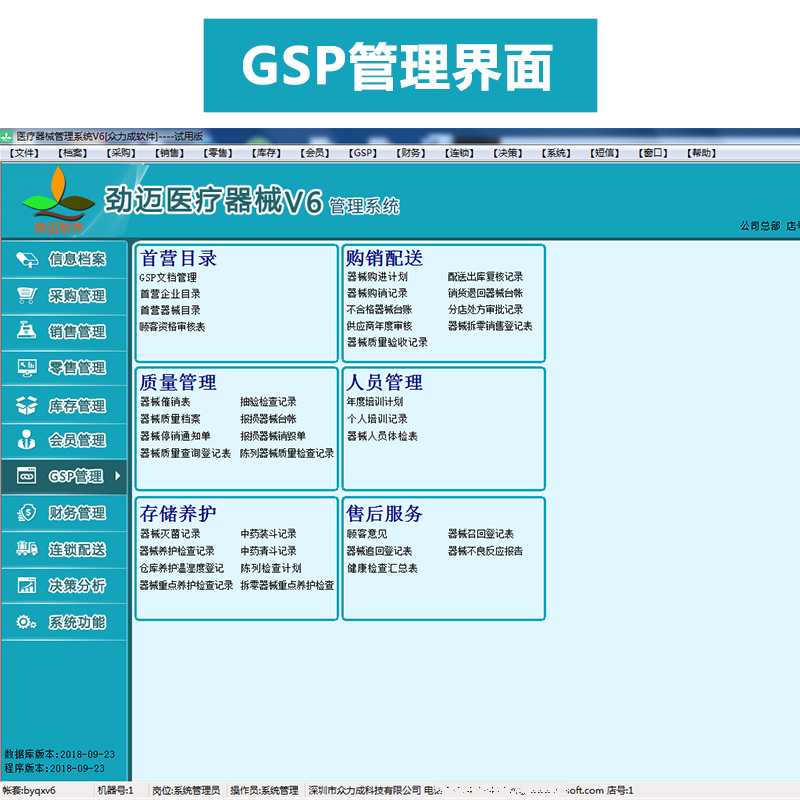Expand the GSP管理 arrow in the sidebar

118,476
